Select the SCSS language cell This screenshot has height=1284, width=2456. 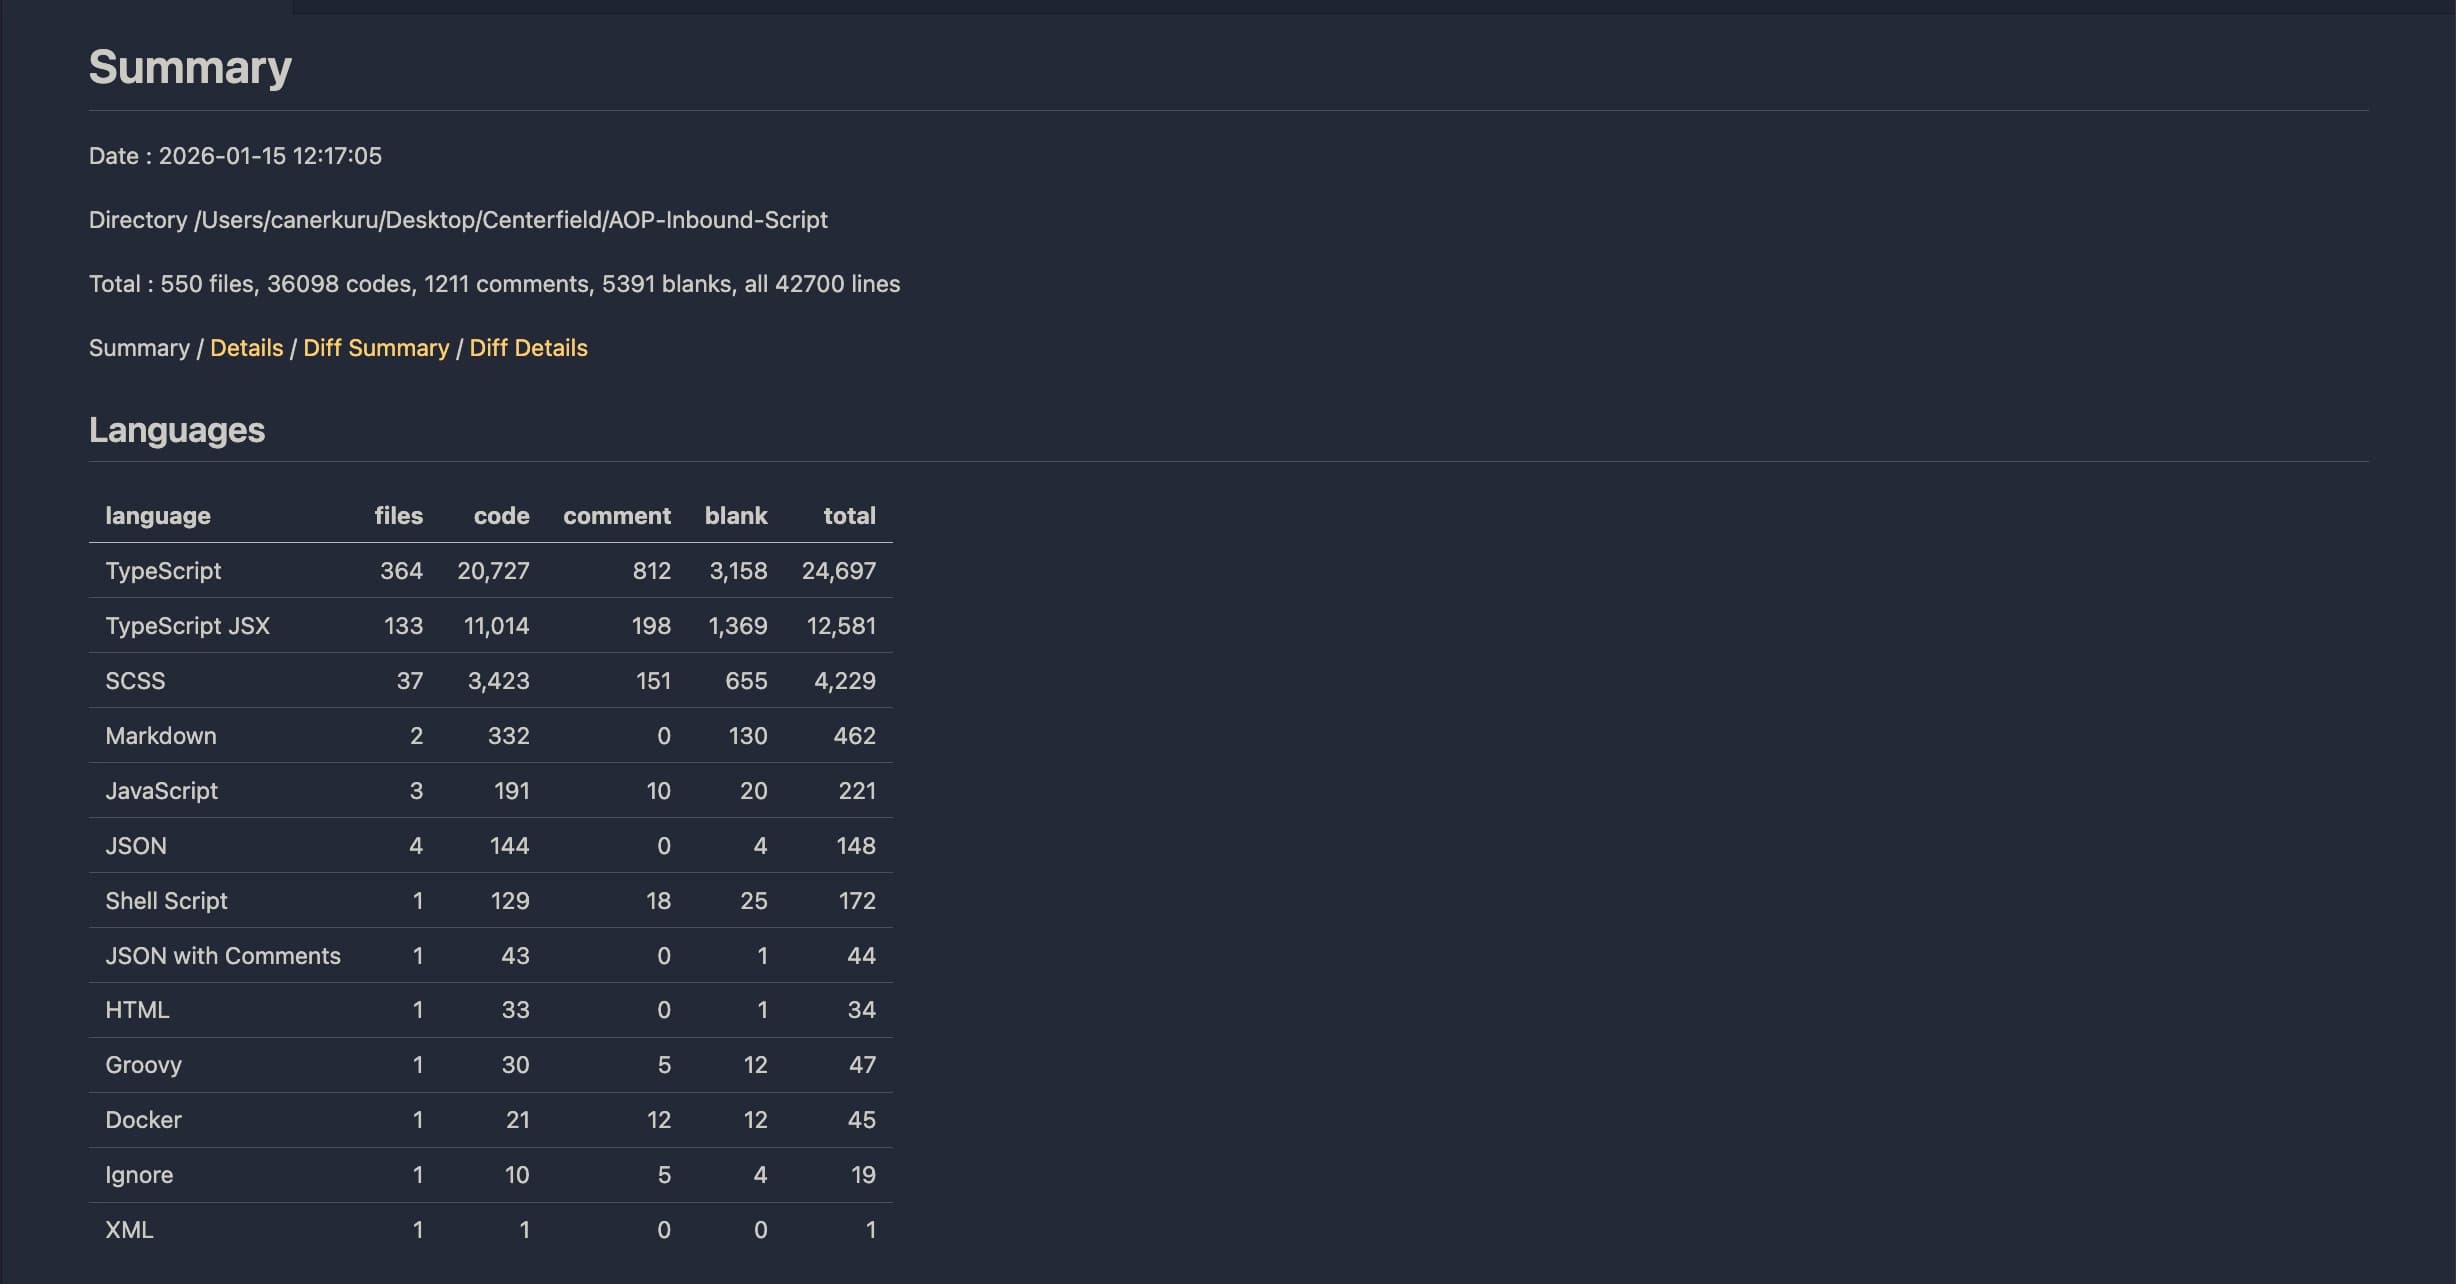click(x=135, y=681)
